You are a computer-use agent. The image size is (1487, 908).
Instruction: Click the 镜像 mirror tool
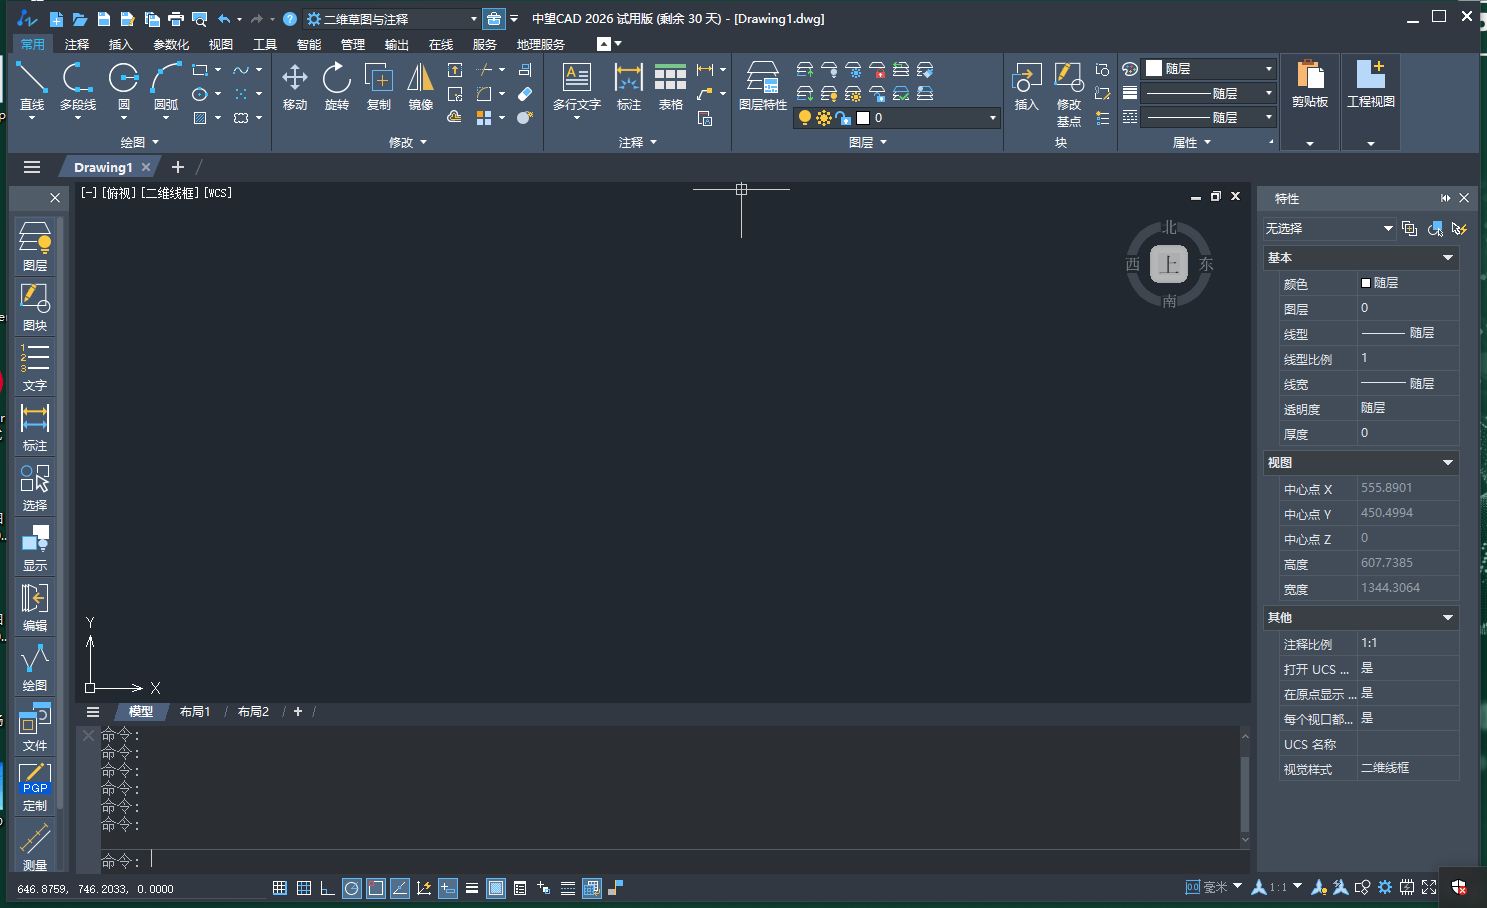421,87
